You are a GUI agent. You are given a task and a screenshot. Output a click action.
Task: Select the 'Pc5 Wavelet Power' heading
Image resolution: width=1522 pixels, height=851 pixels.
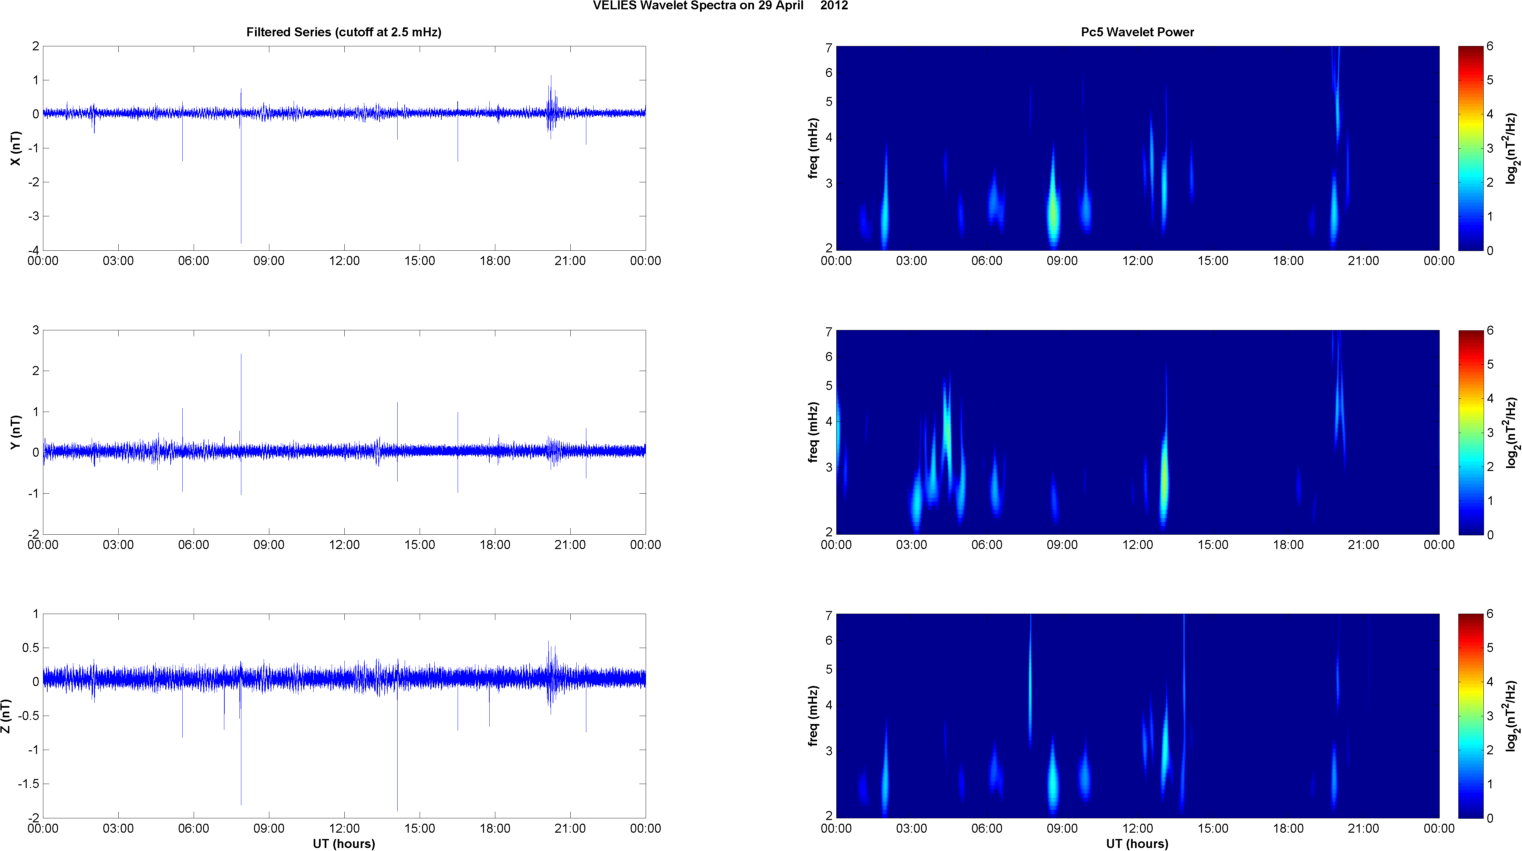[1137, 32]
